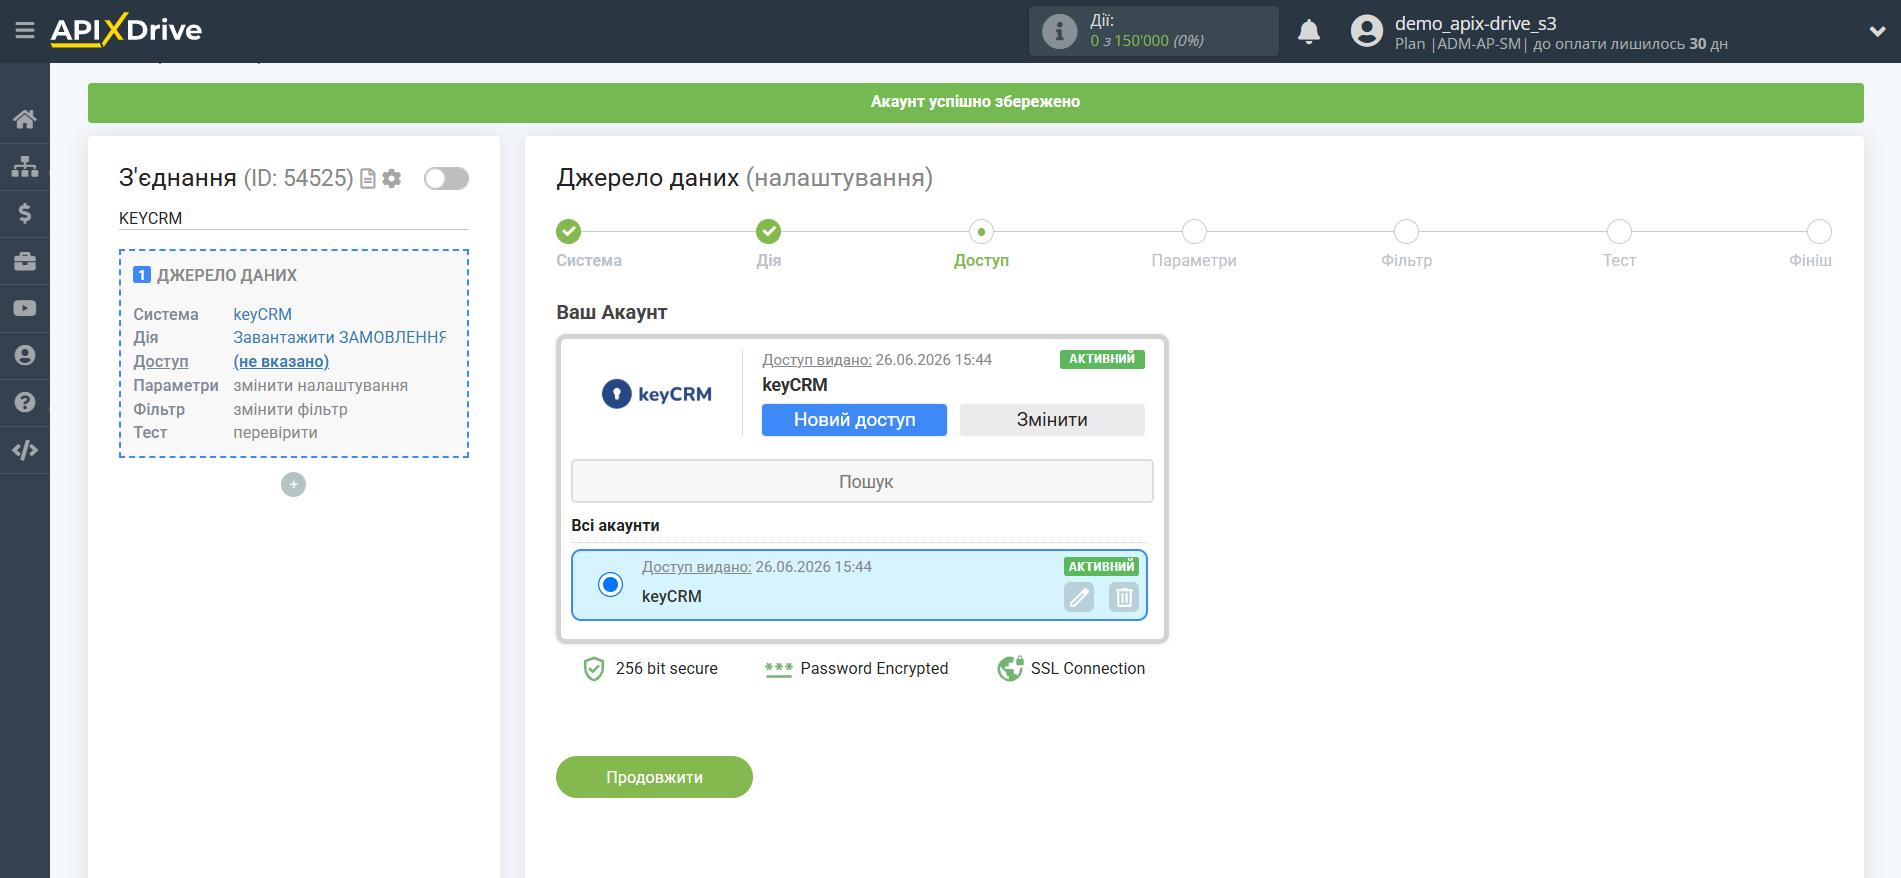Click the user profile avatar icon

pyautogui.click(x=1366, y=31)
